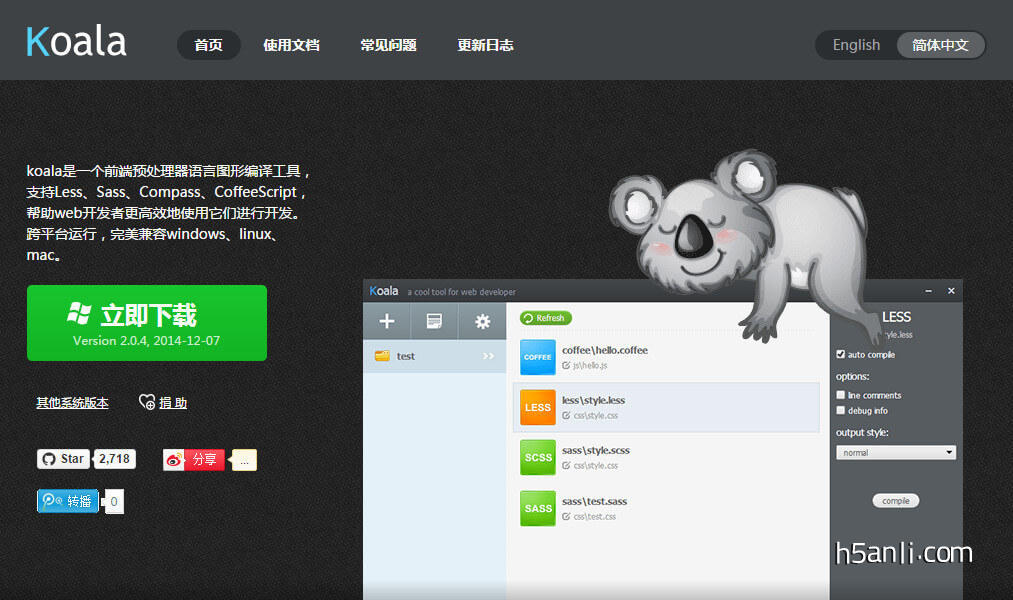
Task: Click the orange LESS file badge
Action: (538, 408)
